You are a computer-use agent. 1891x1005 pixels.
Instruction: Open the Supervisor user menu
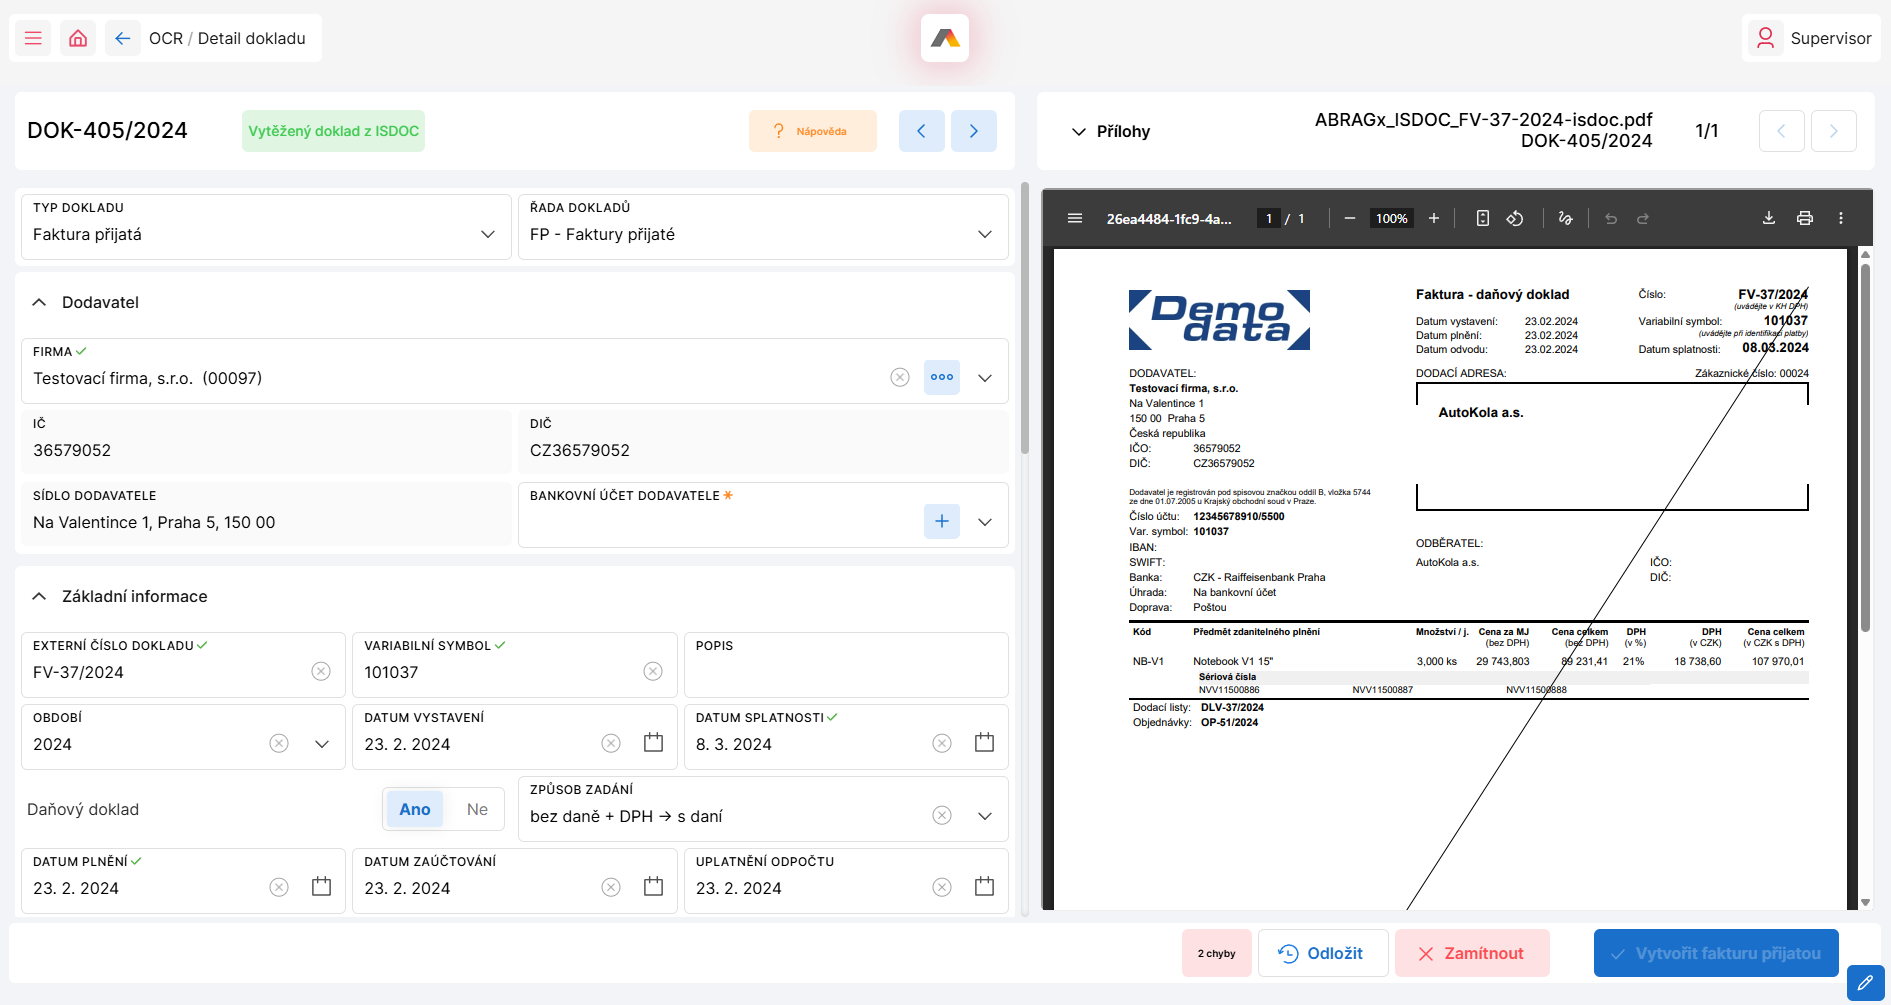click(1812, 38)
